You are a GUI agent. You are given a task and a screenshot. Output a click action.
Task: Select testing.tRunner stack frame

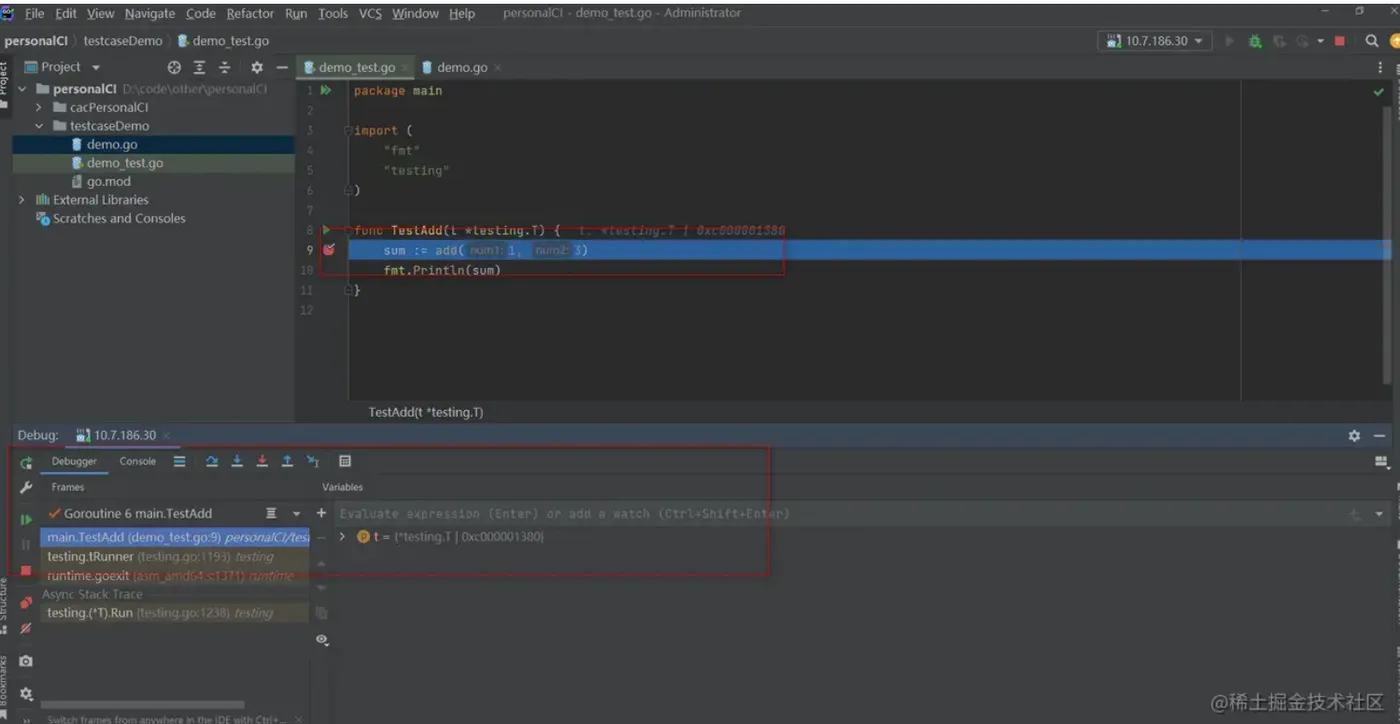tap(175, 556)
